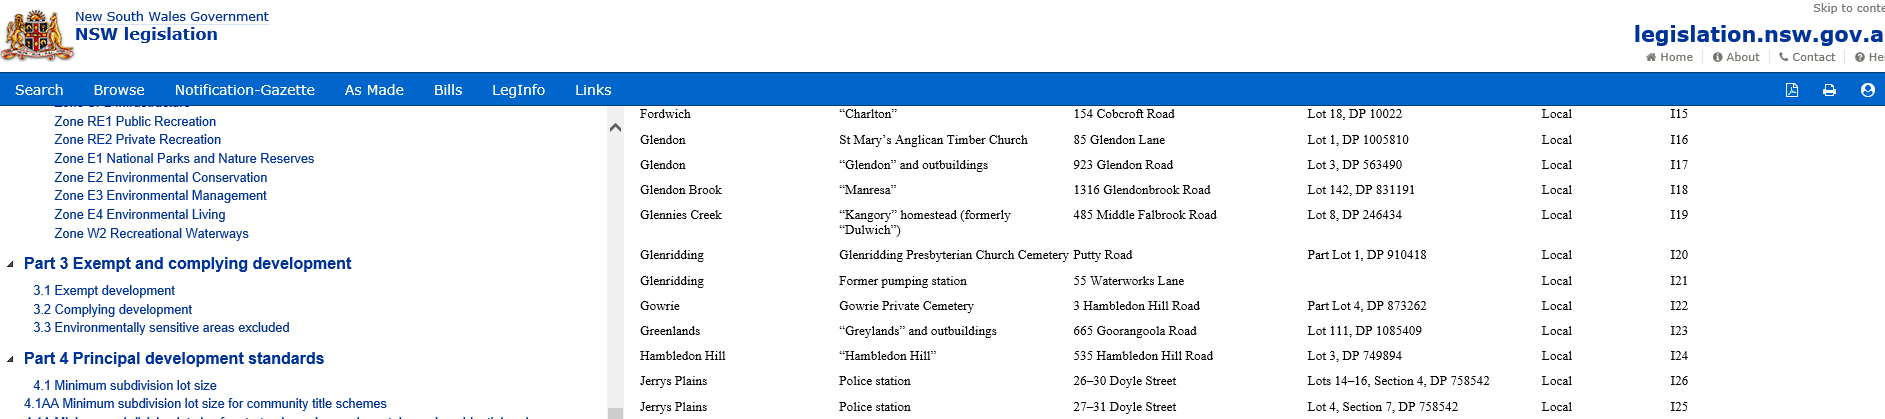
Task: Click the NSW Government coat of arms logo
Action: pyautogui.click(x=37, y=37)
